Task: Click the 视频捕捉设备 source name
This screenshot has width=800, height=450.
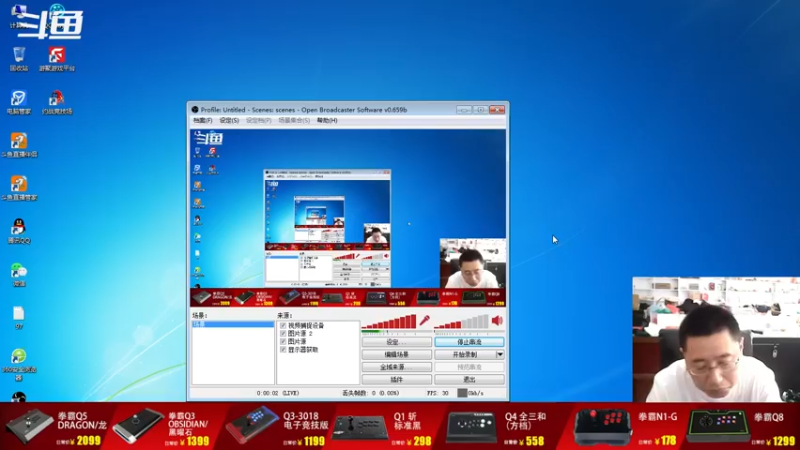Action: click(306, 326)
